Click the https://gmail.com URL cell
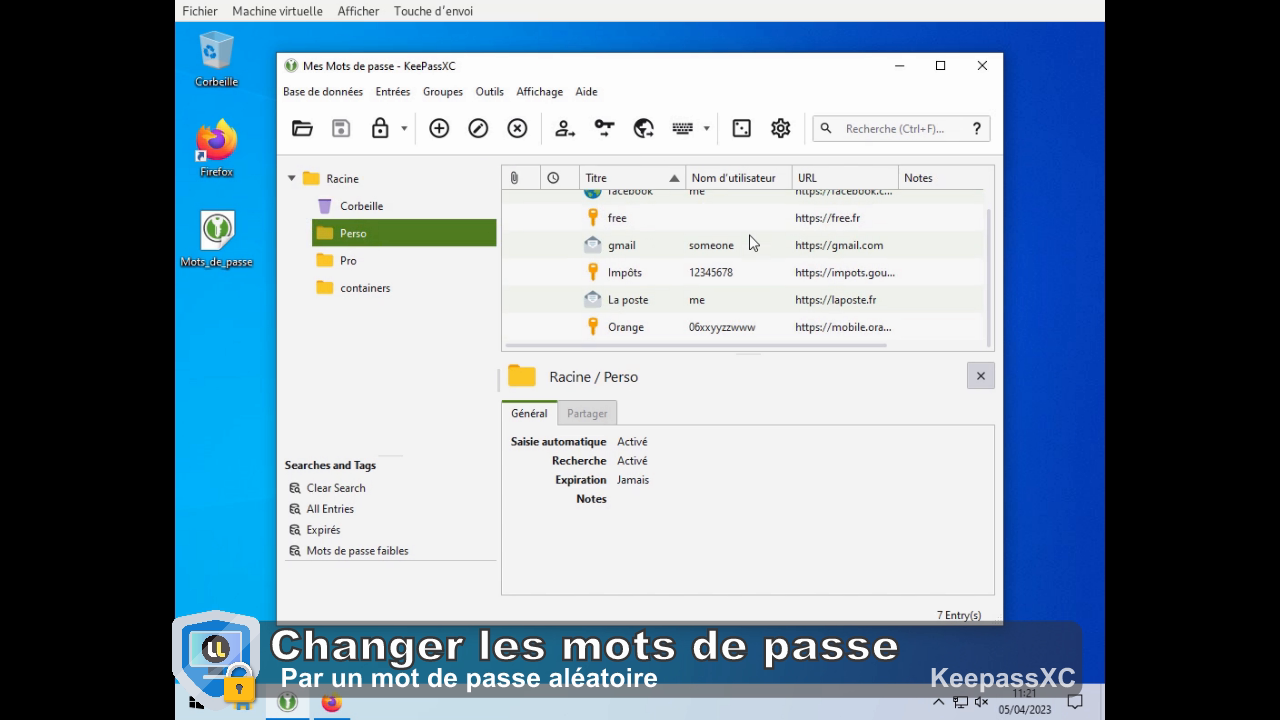The width and height of the screenshot is (1280, 720). pos(839,245)
